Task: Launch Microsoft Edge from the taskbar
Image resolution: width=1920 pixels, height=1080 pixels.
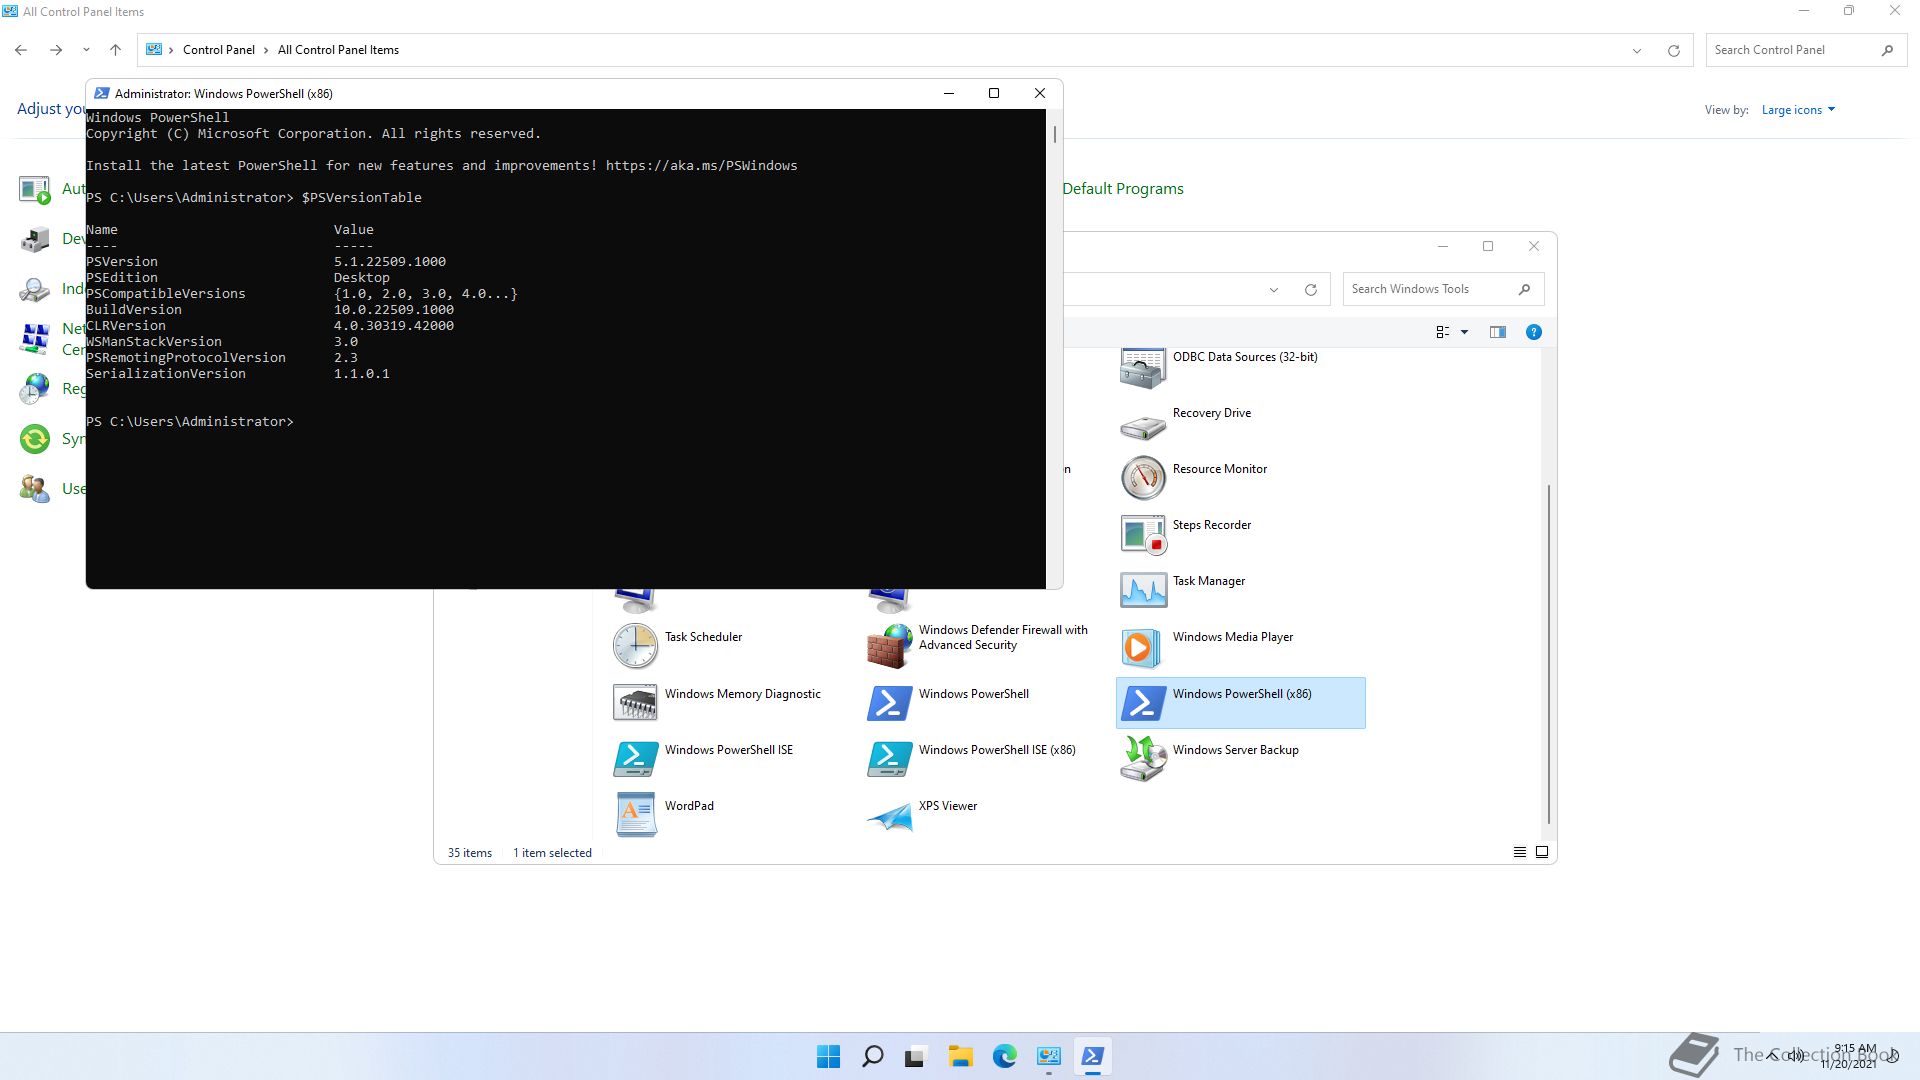Action: click(x=1004, y=1056)
